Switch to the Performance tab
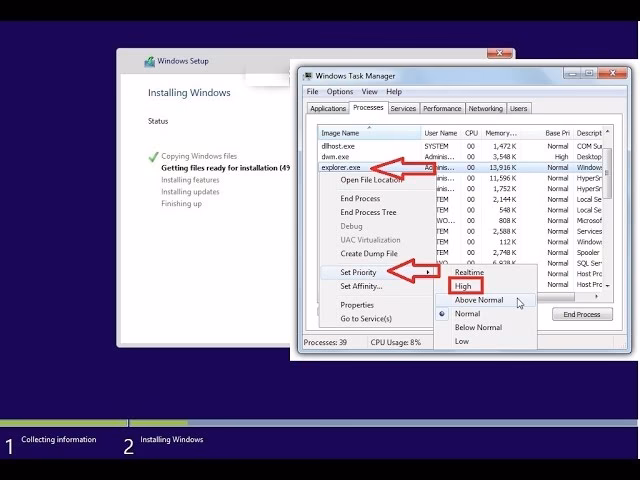The width and height of the screenshot is (640, 480). click(441, 108)
